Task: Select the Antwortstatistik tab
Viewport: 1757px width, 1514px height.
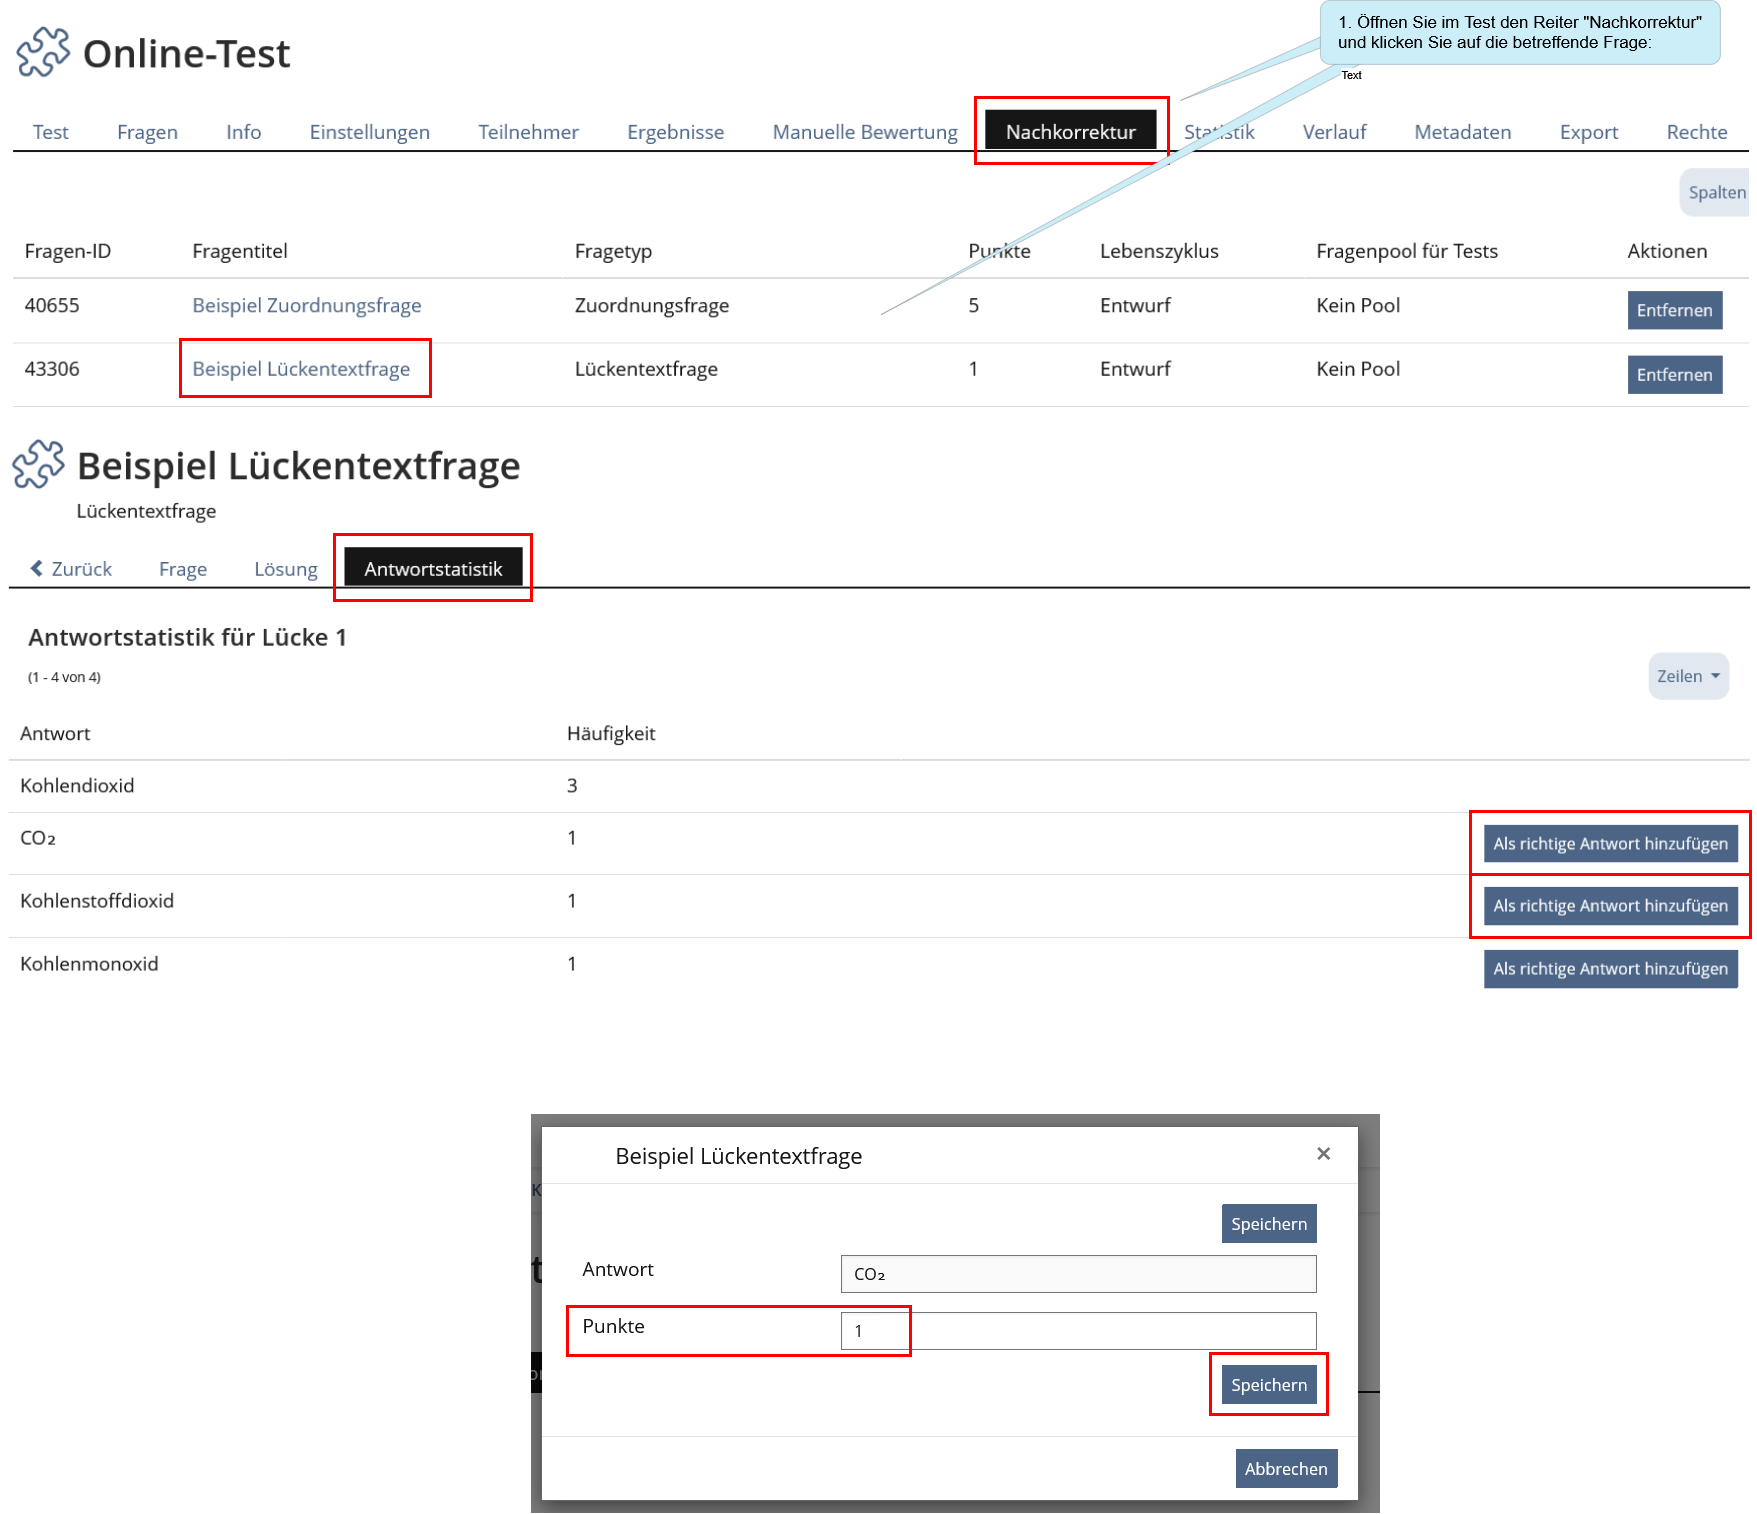Action: coord(433,569)
